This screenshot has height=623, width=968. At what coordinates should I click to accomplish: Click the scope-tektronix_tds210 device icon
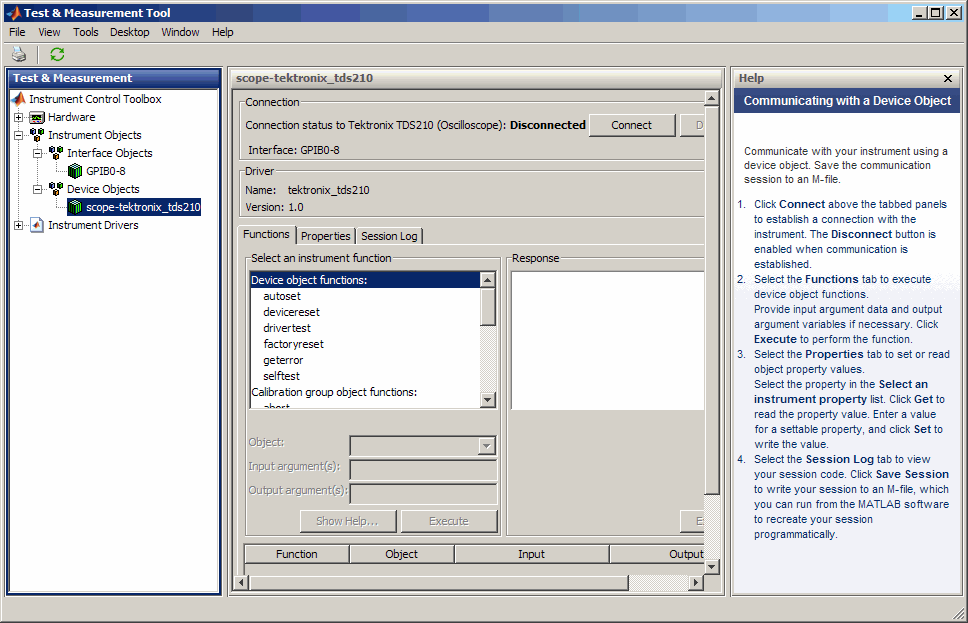click(x=75, y=207)
